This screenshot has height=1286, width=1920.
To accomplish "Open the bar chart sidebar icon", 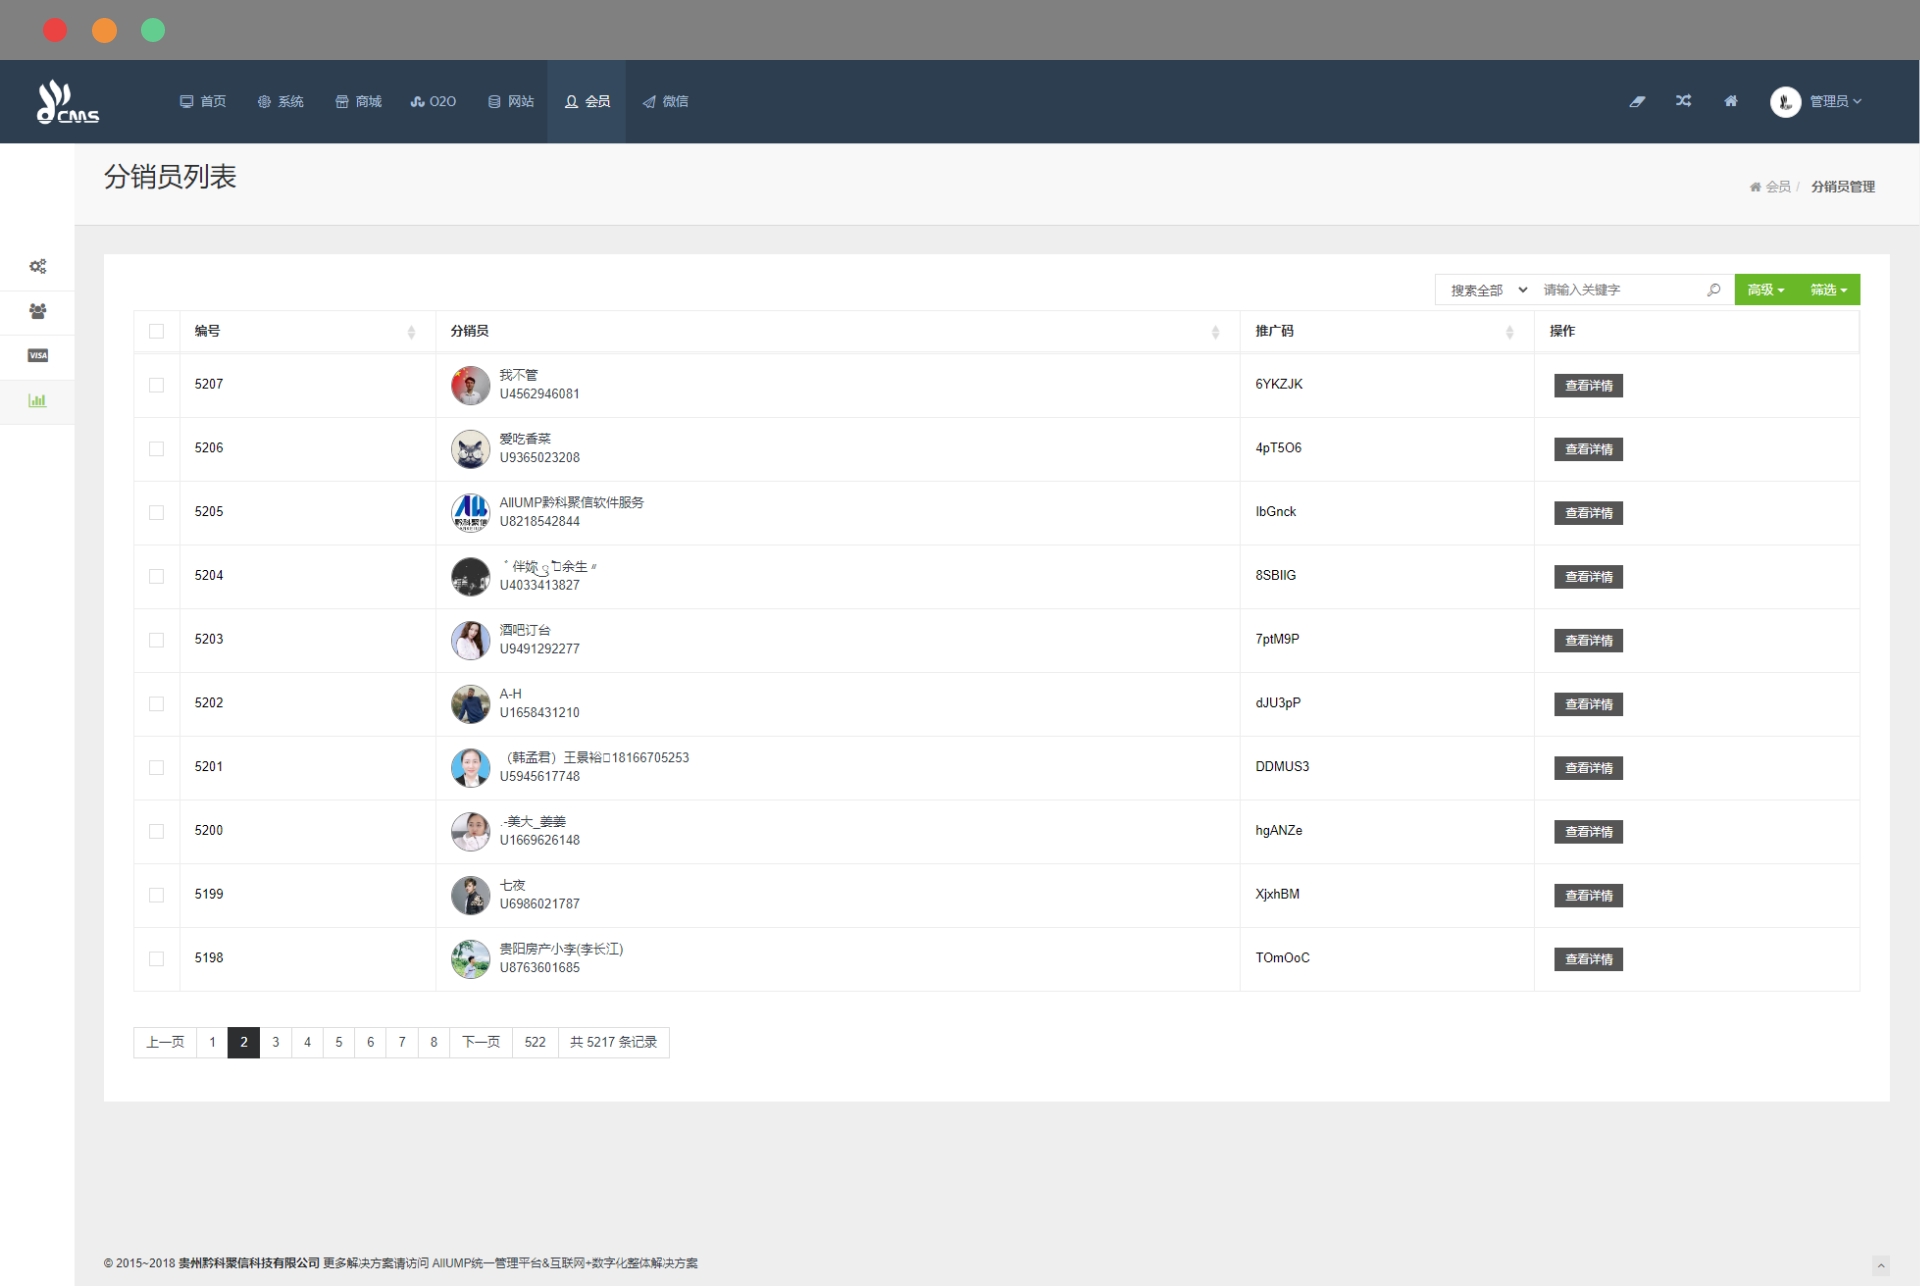I will pyautogui.click(x=38, y=401).
